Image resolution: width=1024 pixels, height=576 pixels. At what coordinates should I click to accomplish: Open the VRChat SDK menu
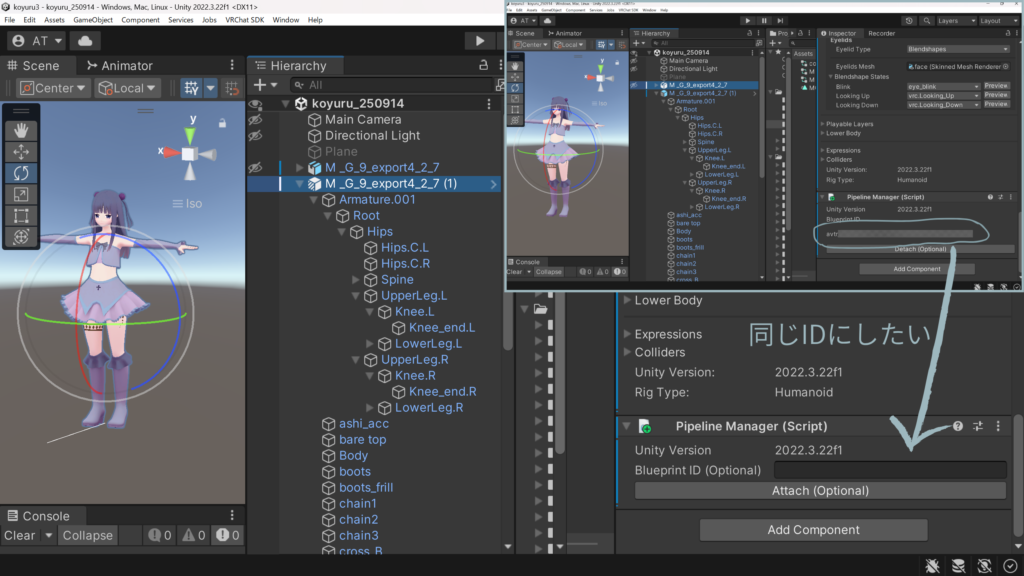click(x=245, y=20)
